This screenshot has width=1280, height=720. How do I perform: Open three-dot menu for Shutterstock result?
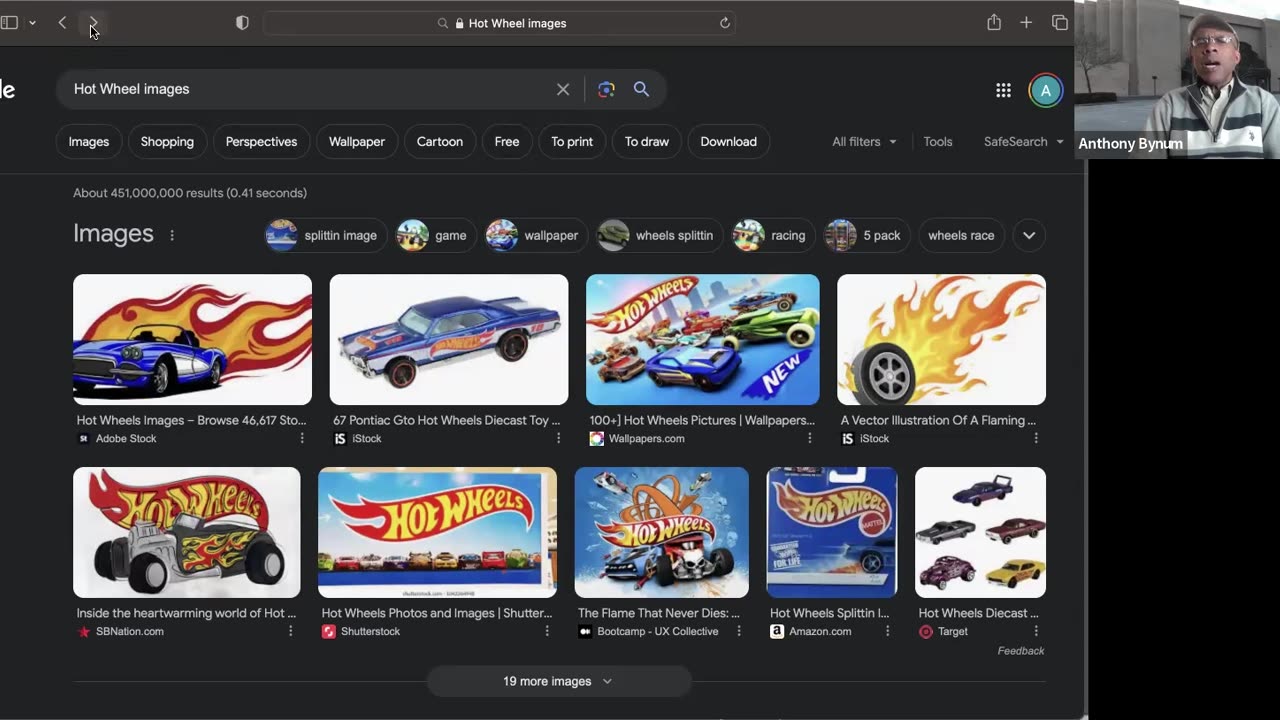547,631
